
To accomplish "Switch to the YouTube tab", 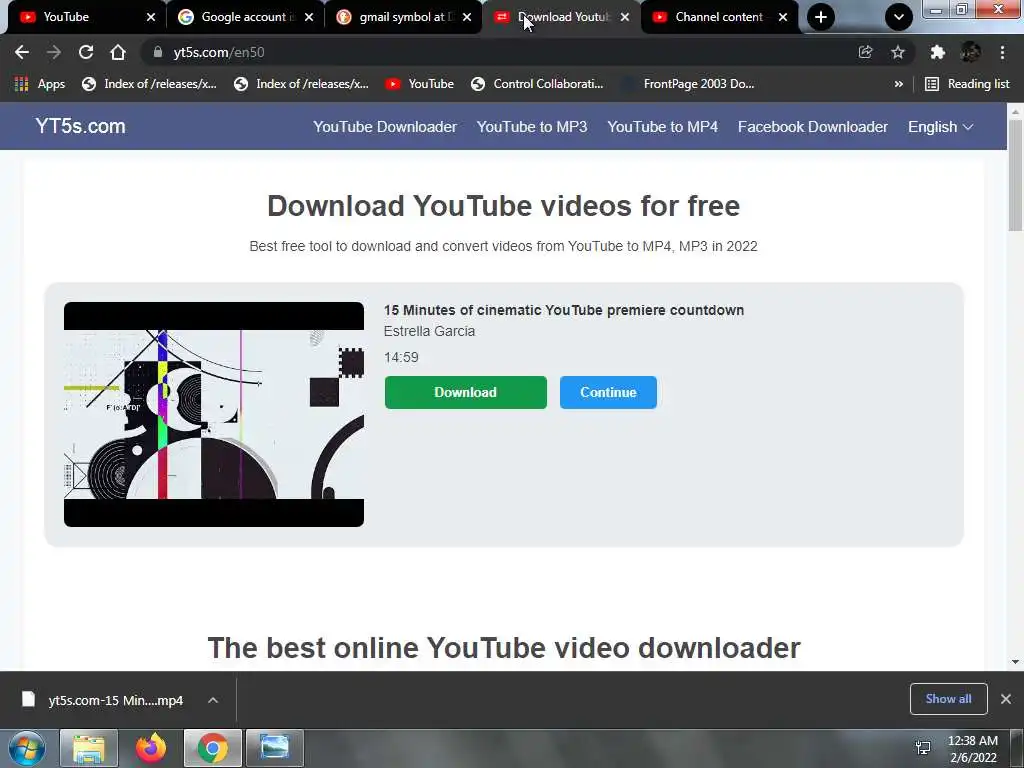I will (78, 17).
